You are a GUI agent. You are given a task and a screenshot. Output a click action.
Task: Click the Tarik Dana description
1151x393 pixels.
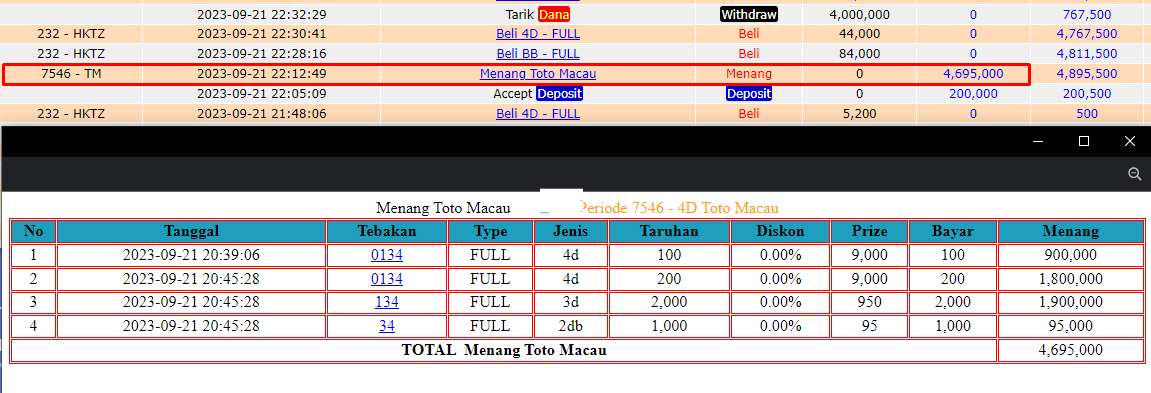click(x=538, y=14)
